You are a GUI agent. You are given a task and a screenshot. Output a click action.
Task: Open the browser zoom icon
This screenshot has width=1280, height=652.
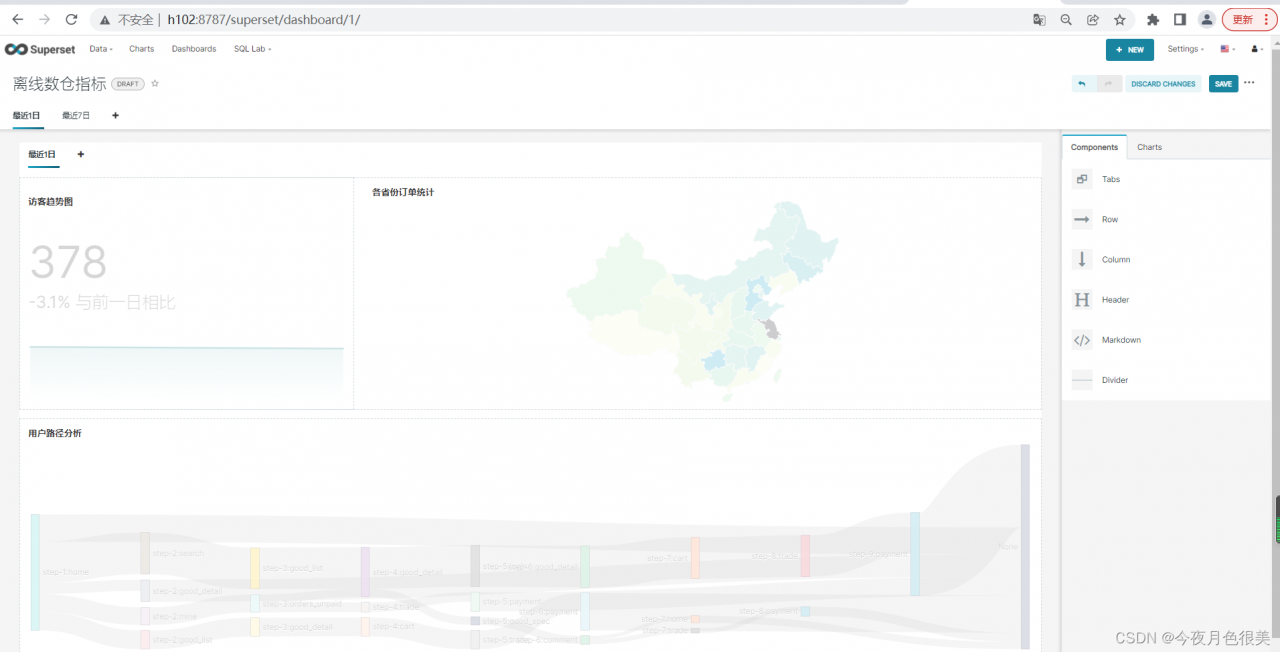point(1066,19)
